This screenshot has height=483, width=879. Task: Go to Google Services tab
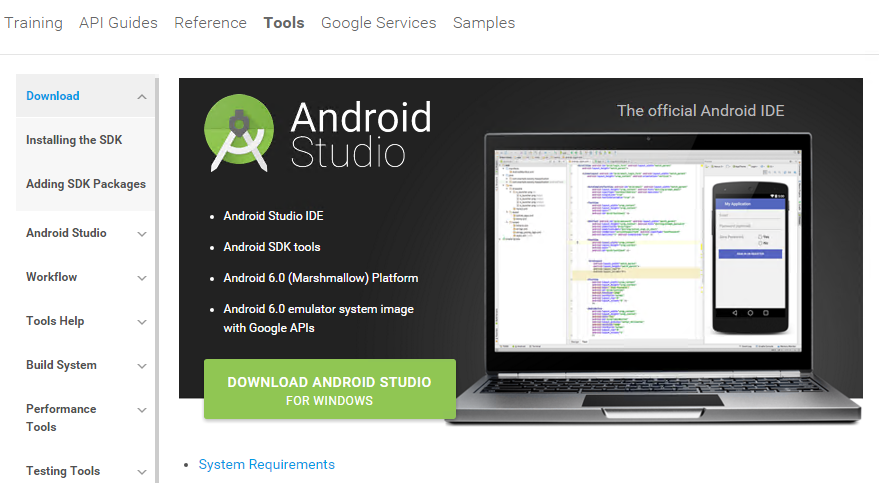coord(378,22)
